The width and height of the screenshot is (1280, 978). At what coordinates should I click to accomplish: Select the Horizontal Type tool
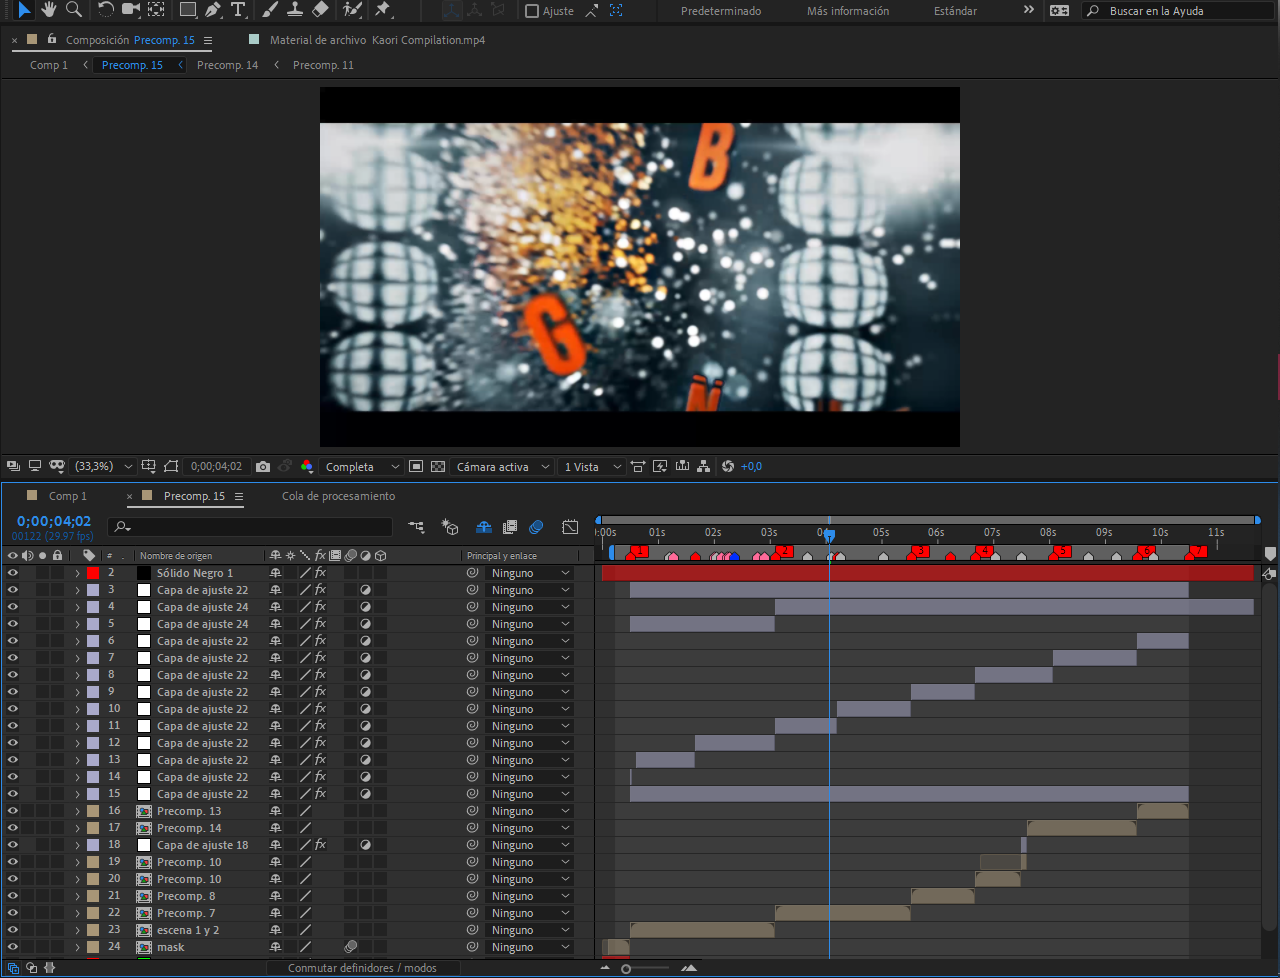click(x=238, y=10)
